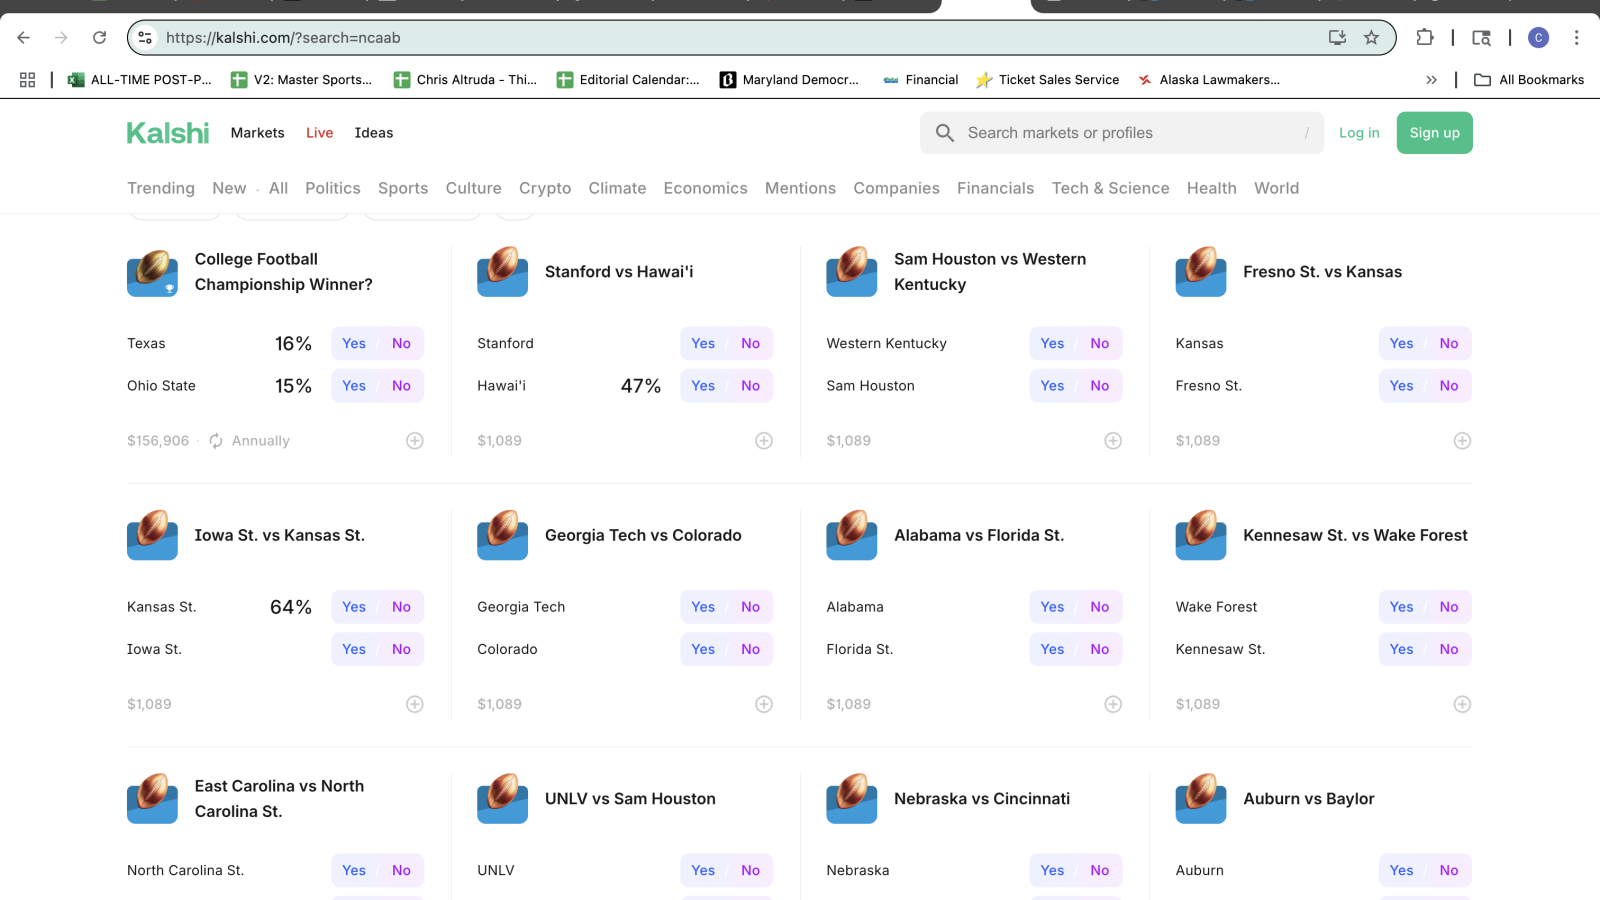The height and width of the screenshot is (900, 1600).
Task: Show more bookmarks with double chevron
Action: point(1431,80)
